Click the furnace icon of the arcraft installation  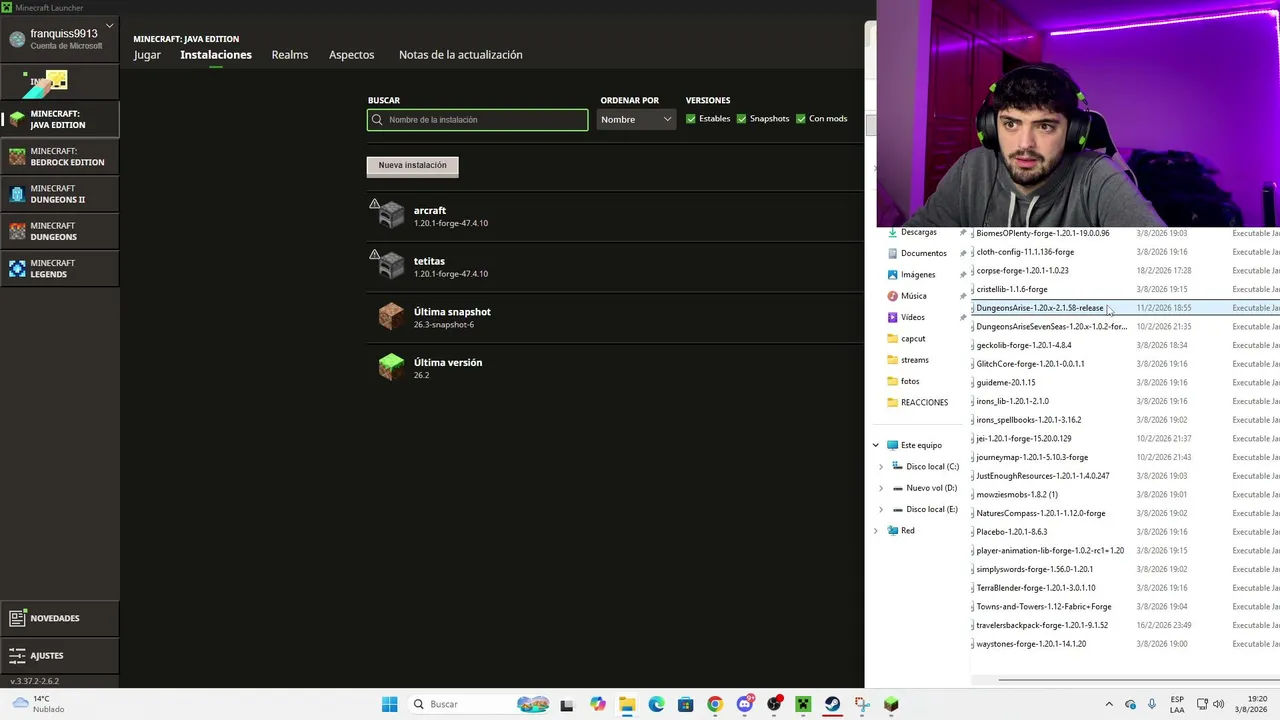(x=391, y=215)
